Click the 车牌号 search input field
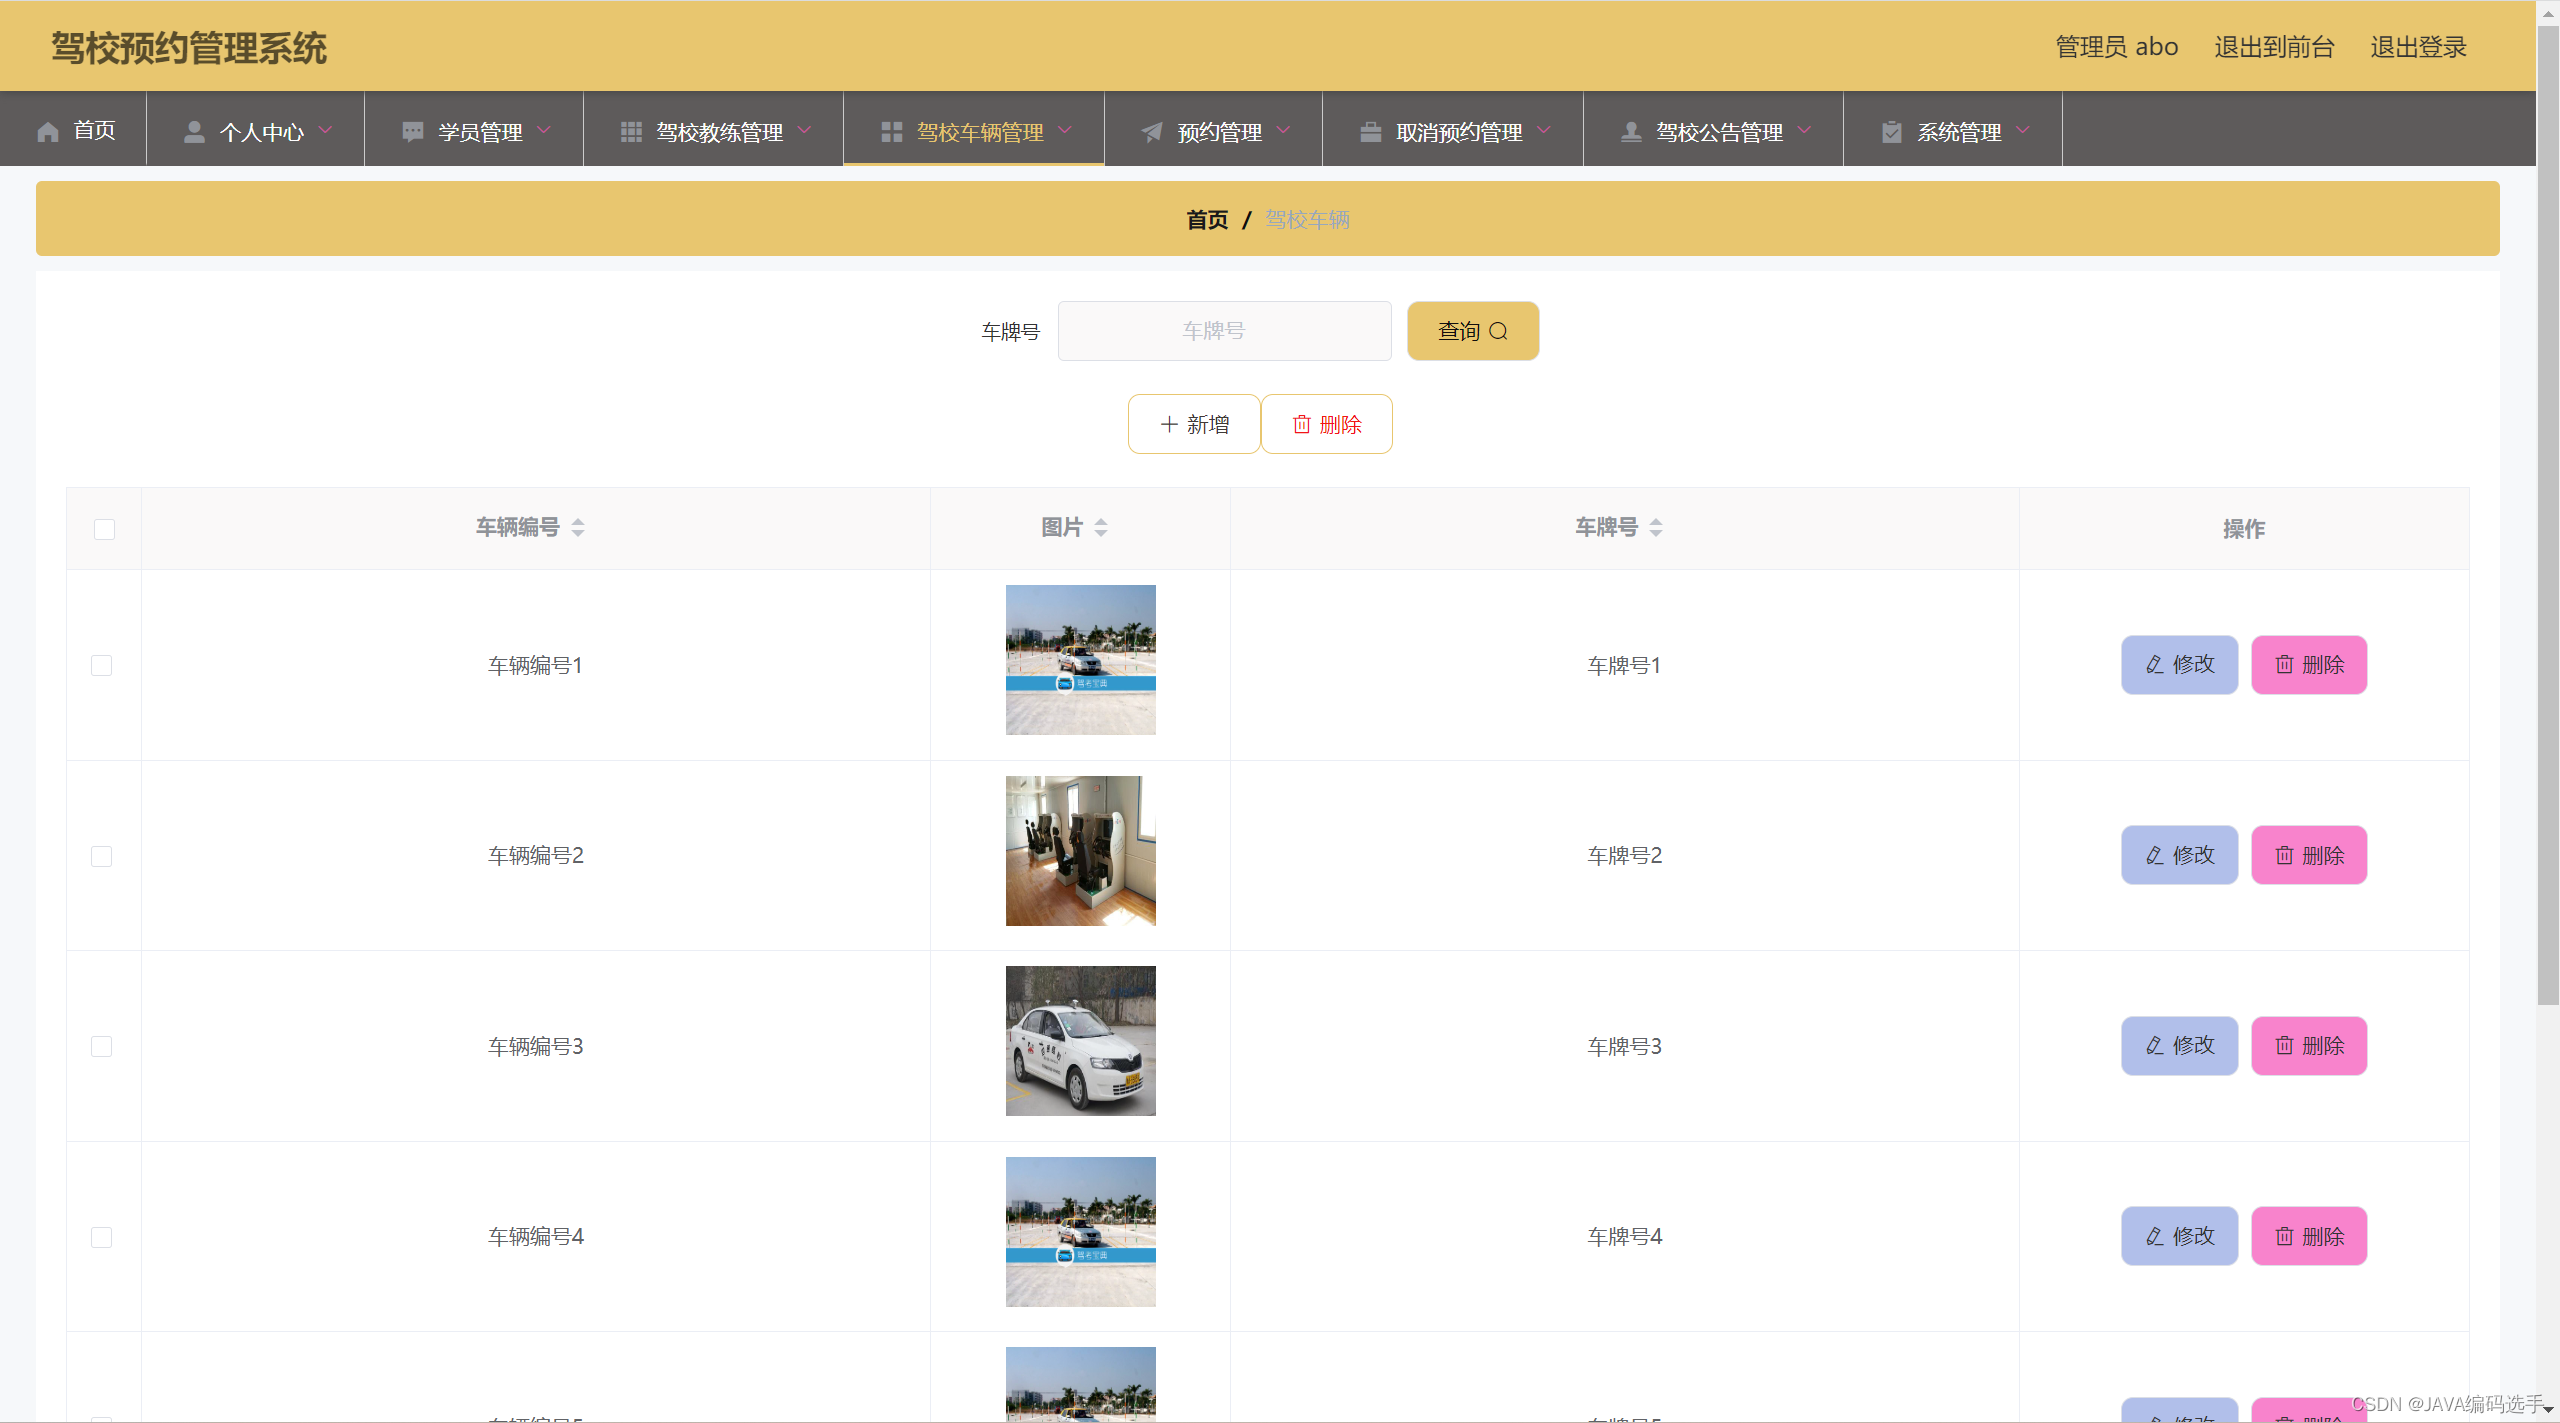Screen dimensions: 2560x1423 [1224, 330]
